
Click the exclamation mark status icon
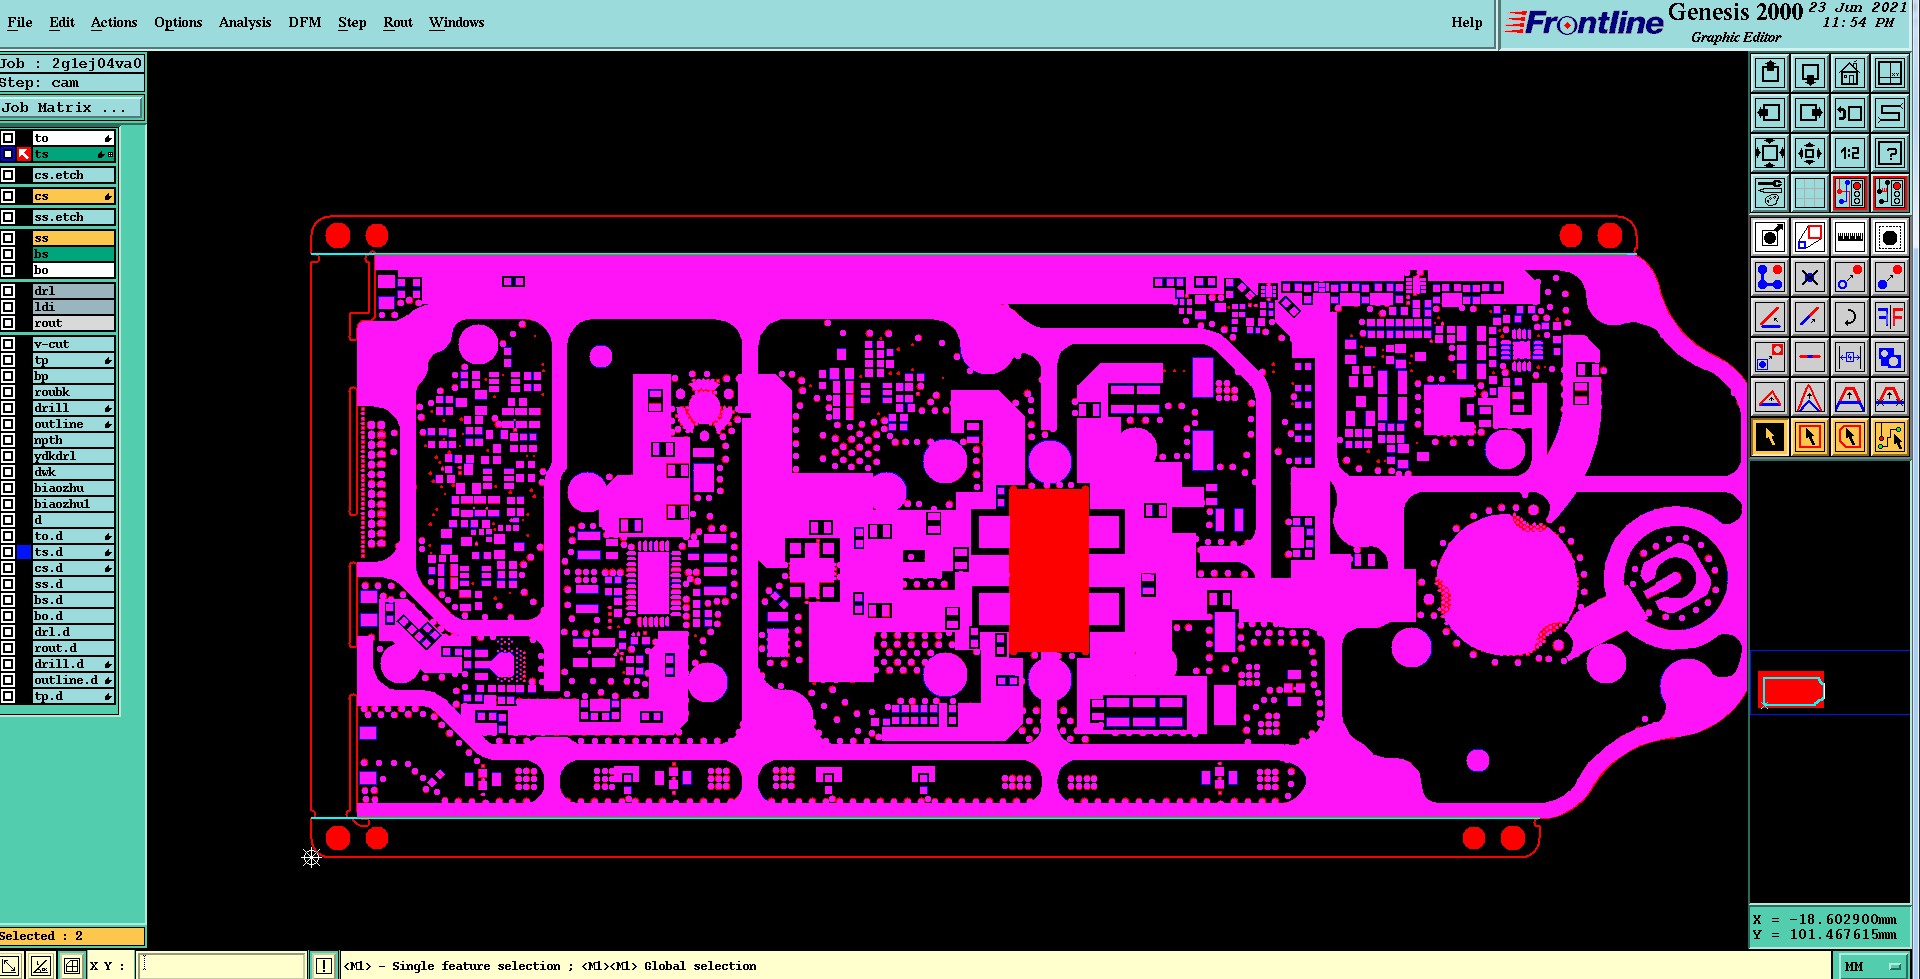(x=324, y=966)
